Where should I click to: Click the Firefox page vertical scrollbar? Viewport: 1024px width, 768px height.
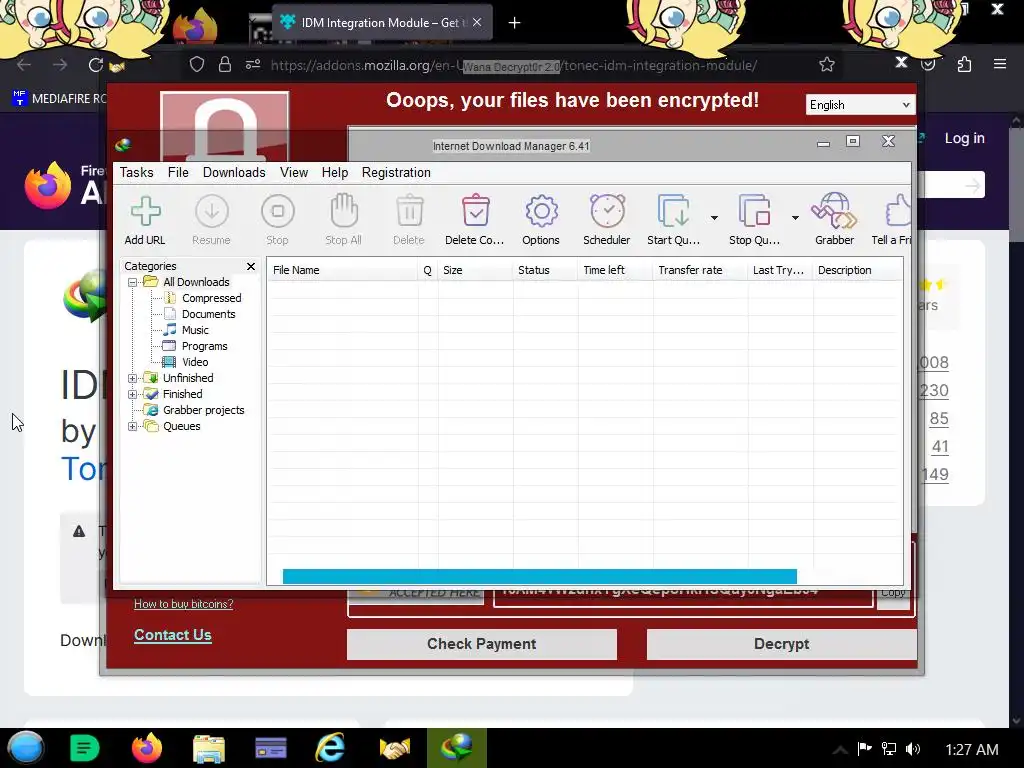[1016, 184]
